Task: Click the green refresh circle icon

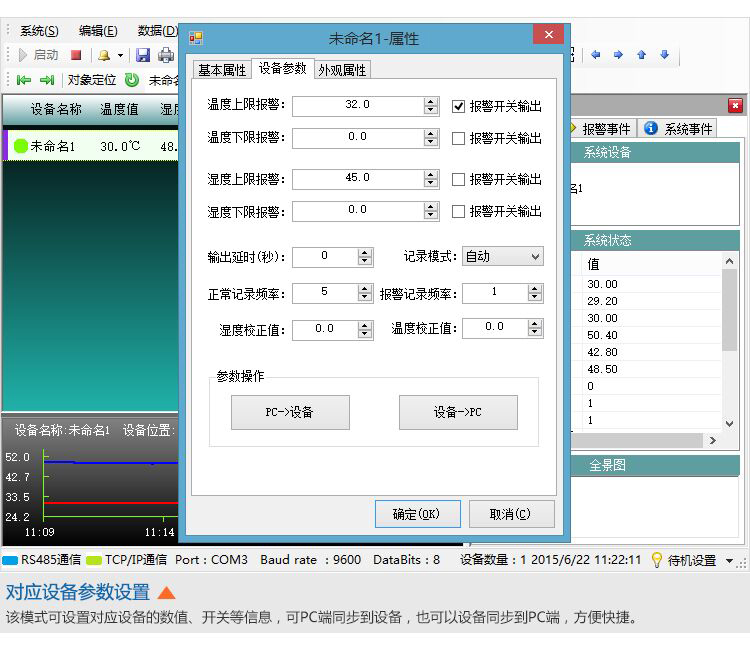Action: tap(132, 79)
